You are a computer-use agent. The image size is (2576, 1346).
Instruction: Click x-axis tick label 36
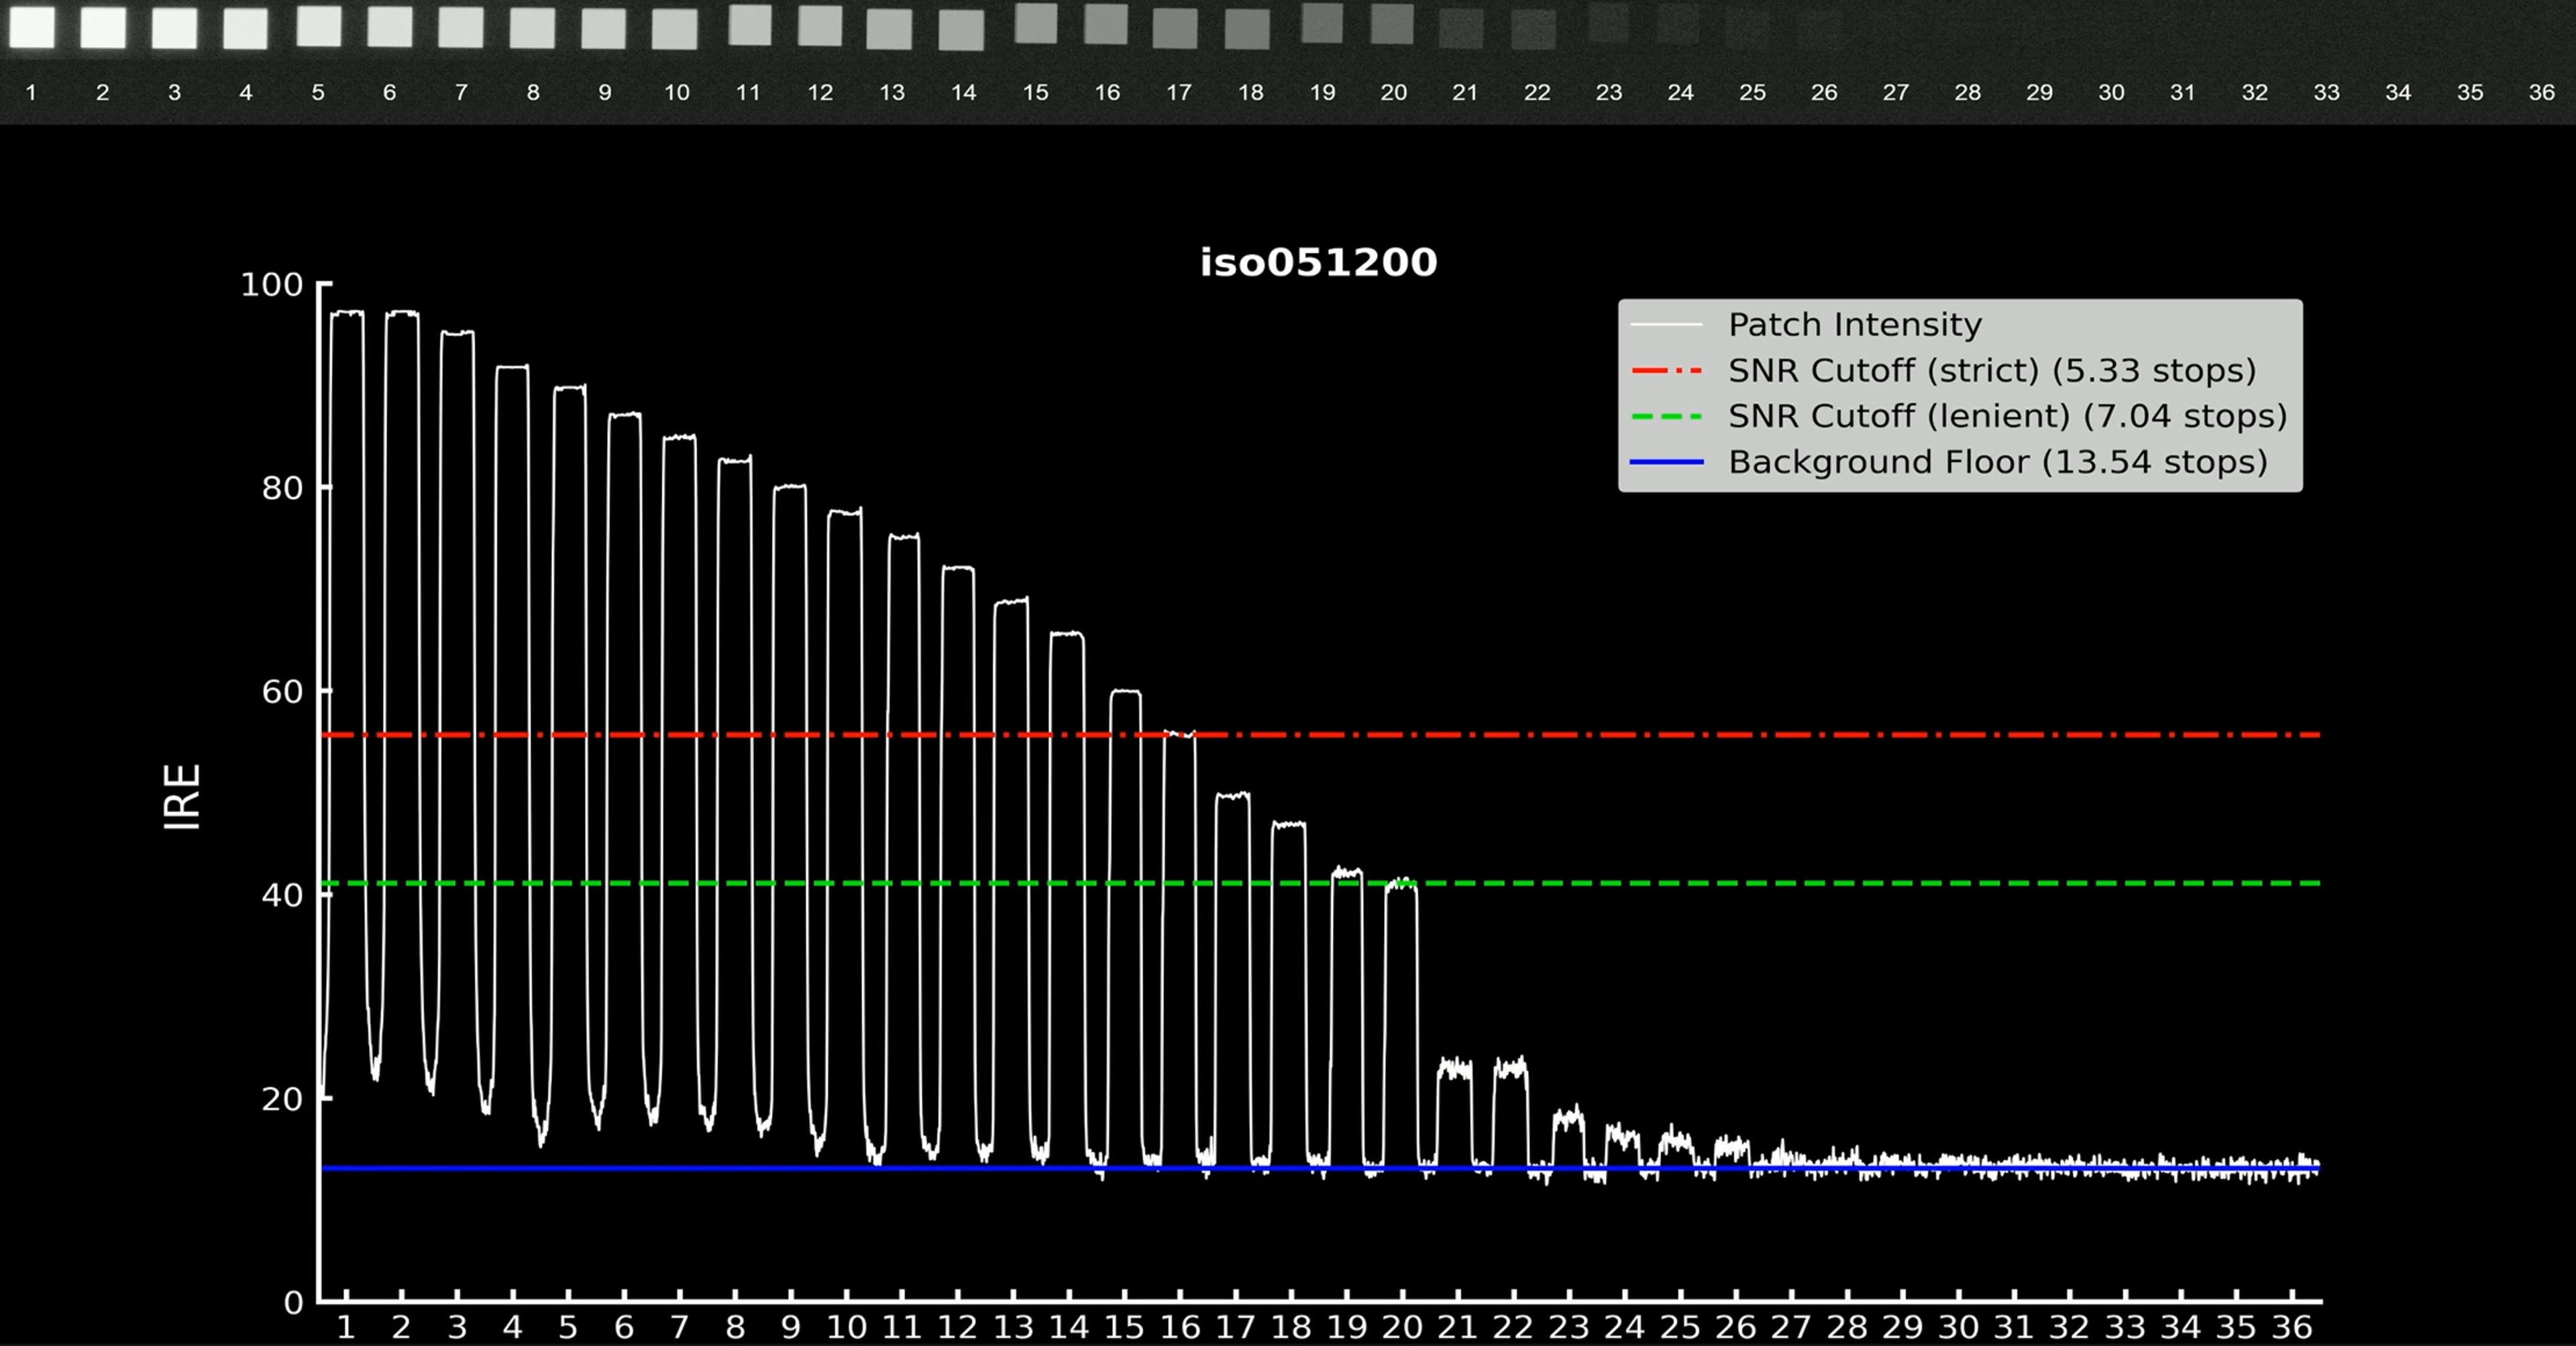2291,1328
